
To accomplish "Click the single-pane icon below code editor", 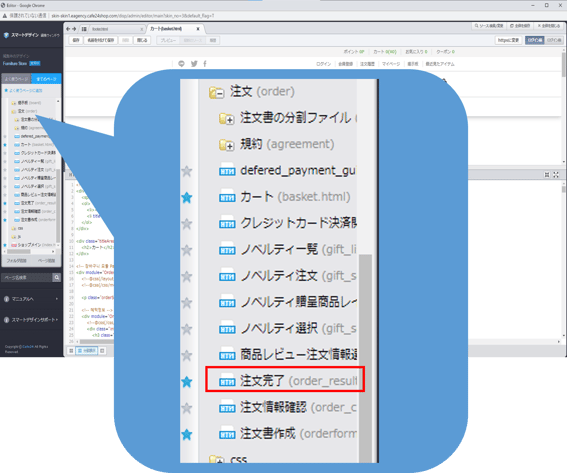I will tap(102, 351).
